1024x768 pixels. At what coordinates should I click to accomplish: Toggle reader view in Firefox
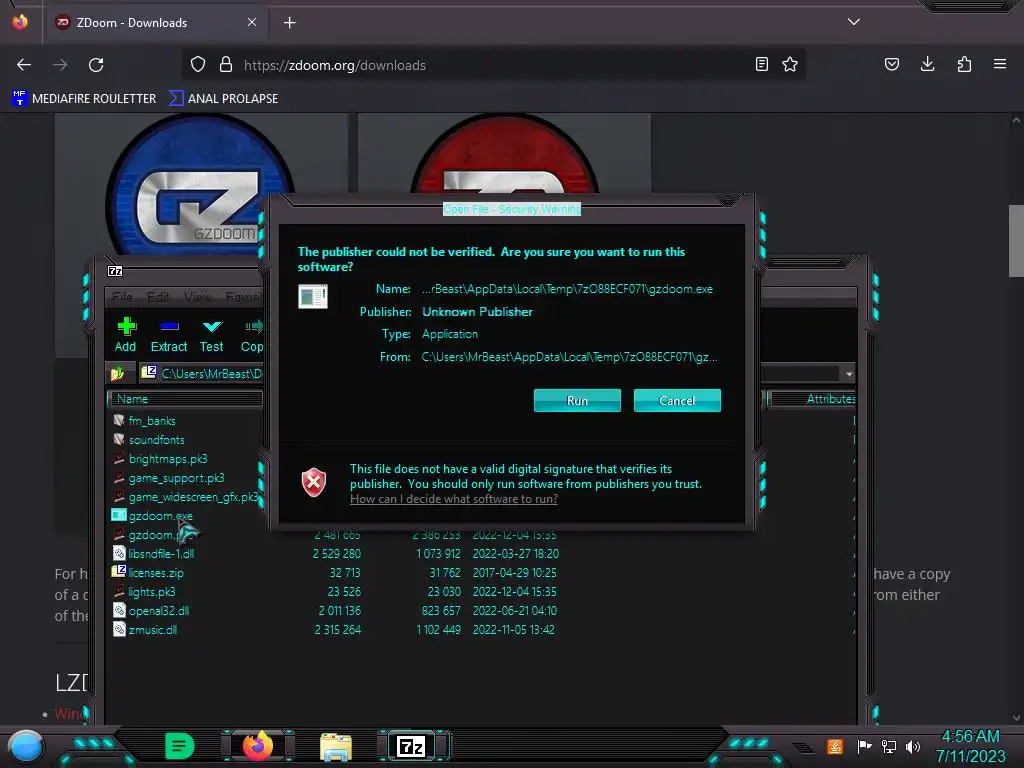pos(761,64)
